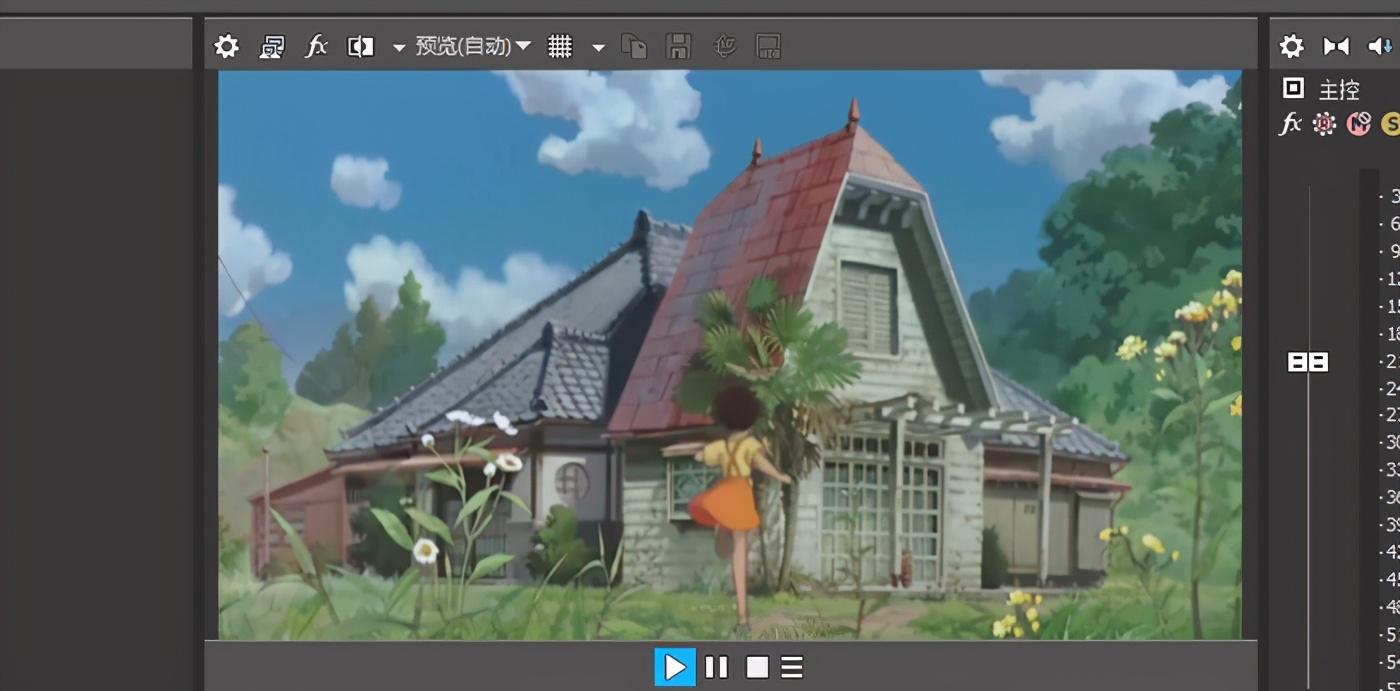1400x691 pixels.
Task: Expand the grid overlays dropdown arrow
Action: (598, 48)
